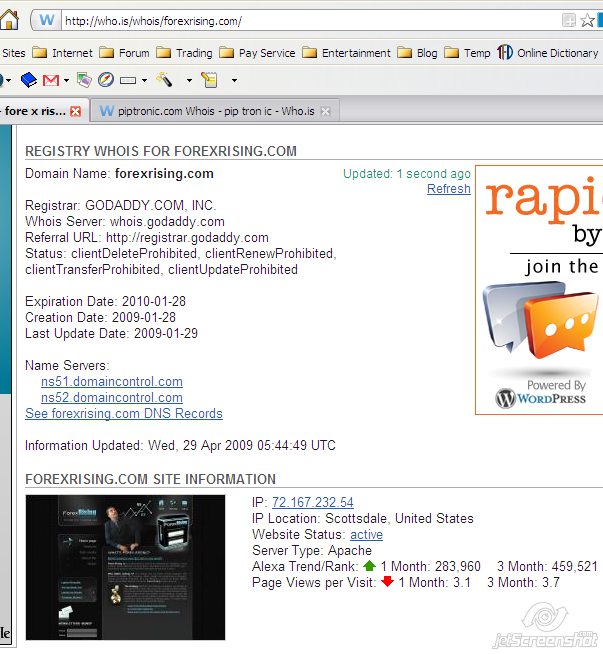The height and width of the screenshot is (654, 603).
Task: Click the FOREXRISING.COM SITE INFORMATION heading
Action: click(x=151, y=479)
